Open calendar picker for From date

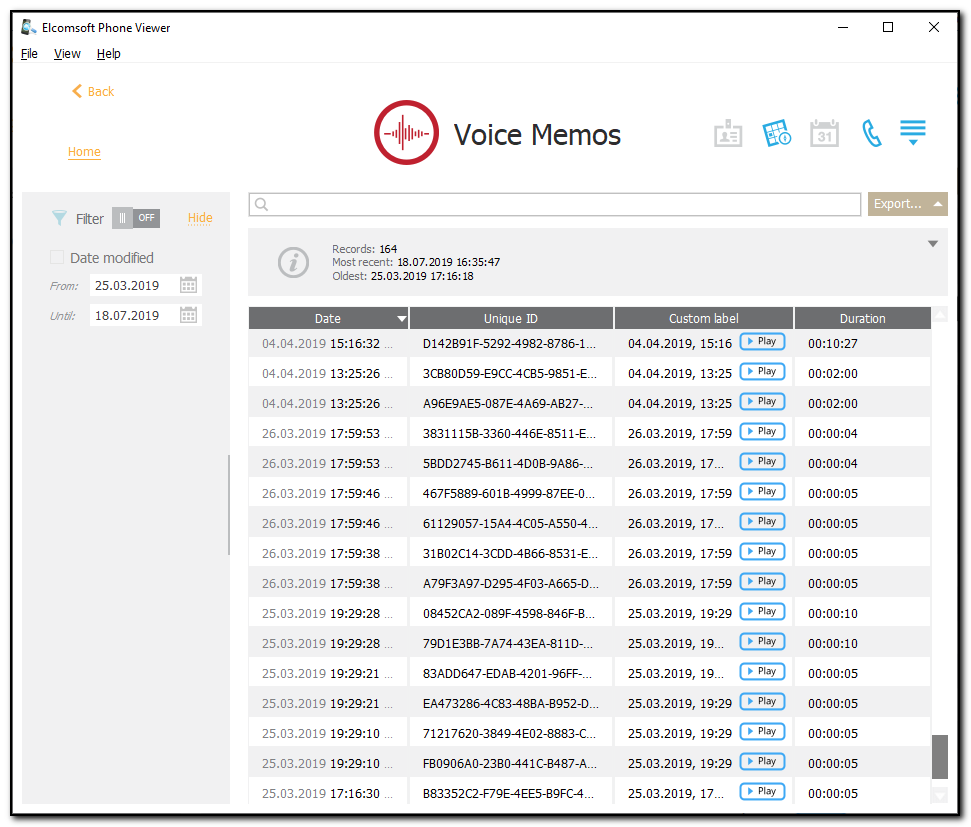[x=188, y=284]
